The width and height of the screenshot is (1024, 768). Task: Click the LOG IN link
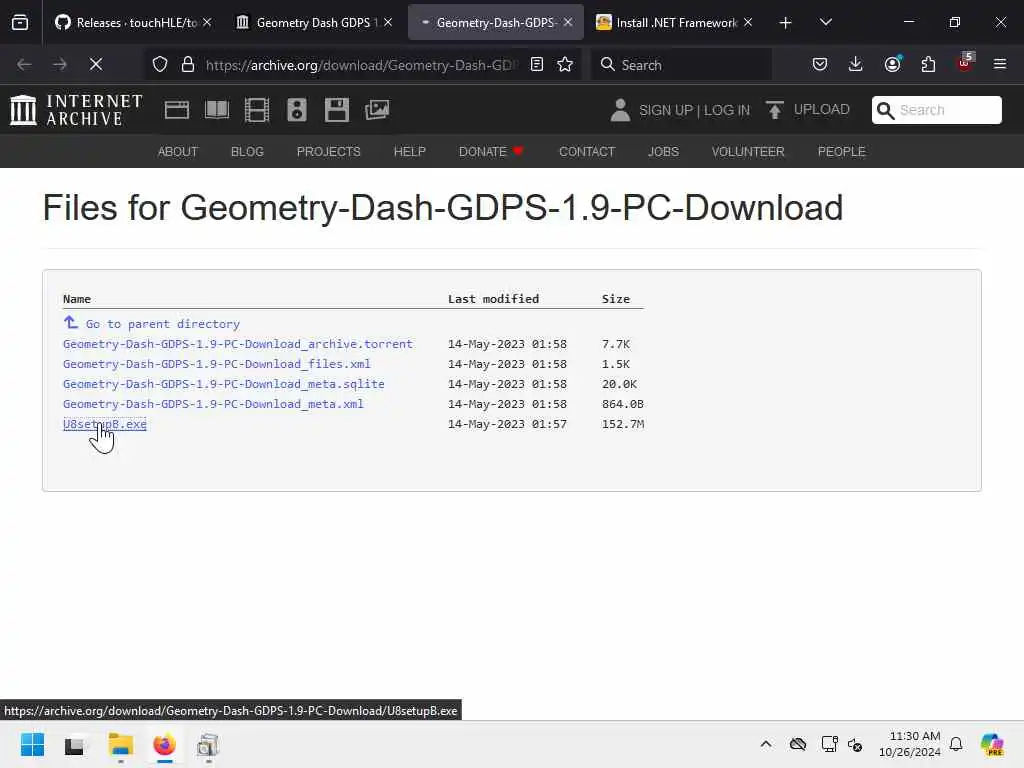727,110
